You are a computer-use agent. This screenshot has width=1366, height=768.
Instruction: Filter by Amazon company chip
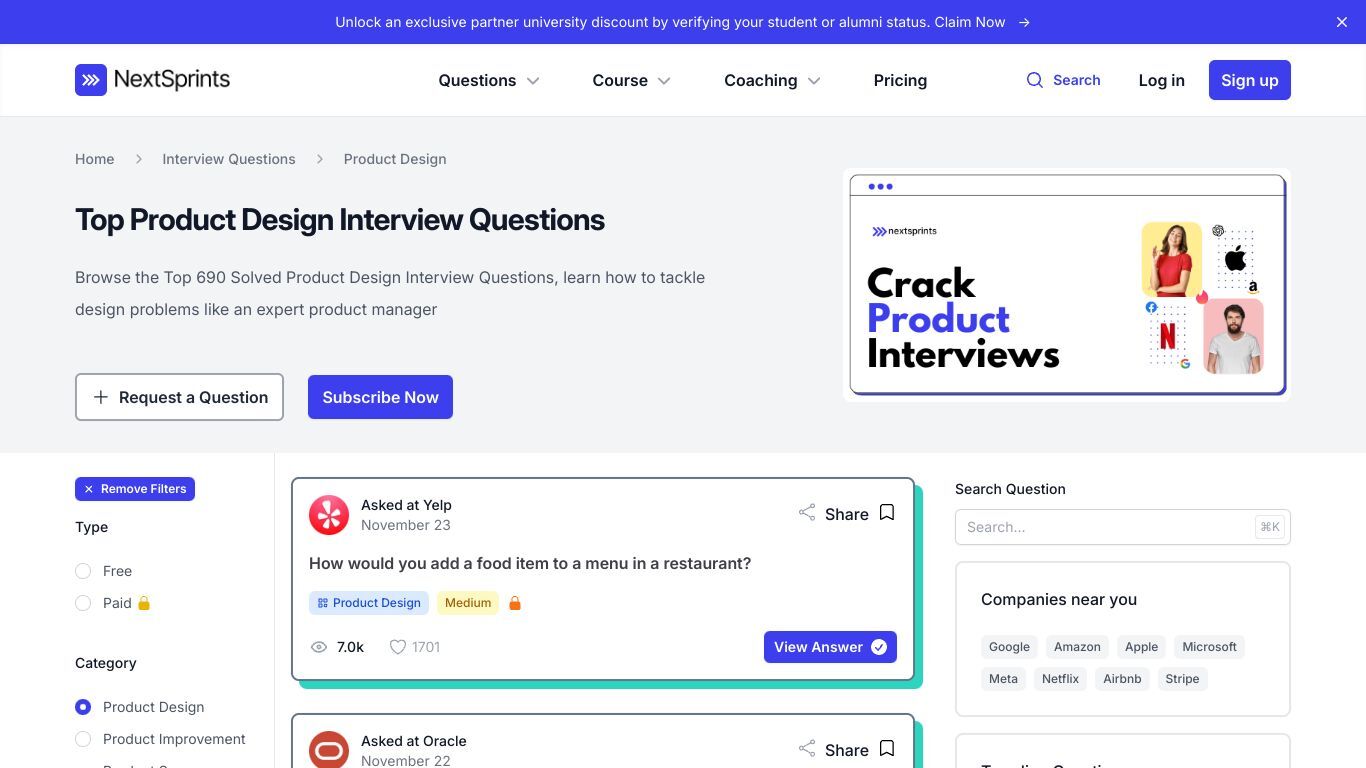[1077, 647]
